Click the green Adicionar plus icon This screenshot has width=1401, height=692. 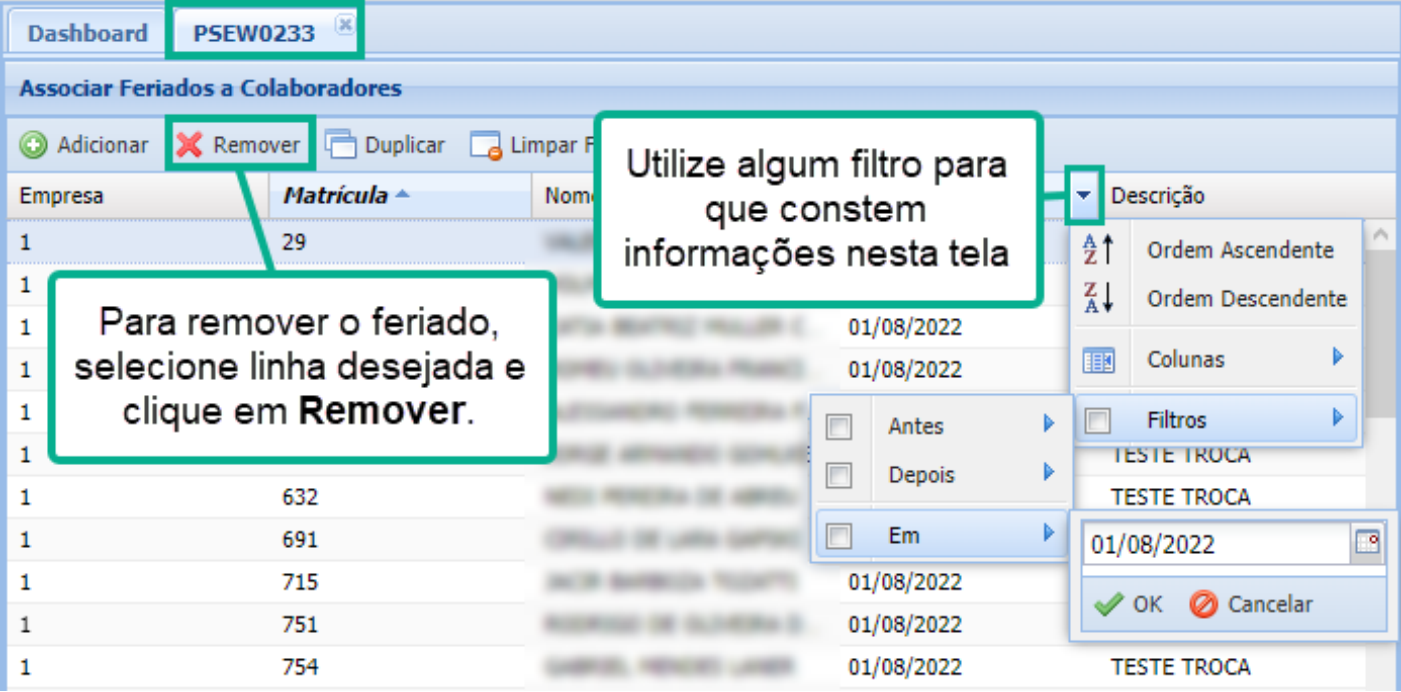pos(34,146)
